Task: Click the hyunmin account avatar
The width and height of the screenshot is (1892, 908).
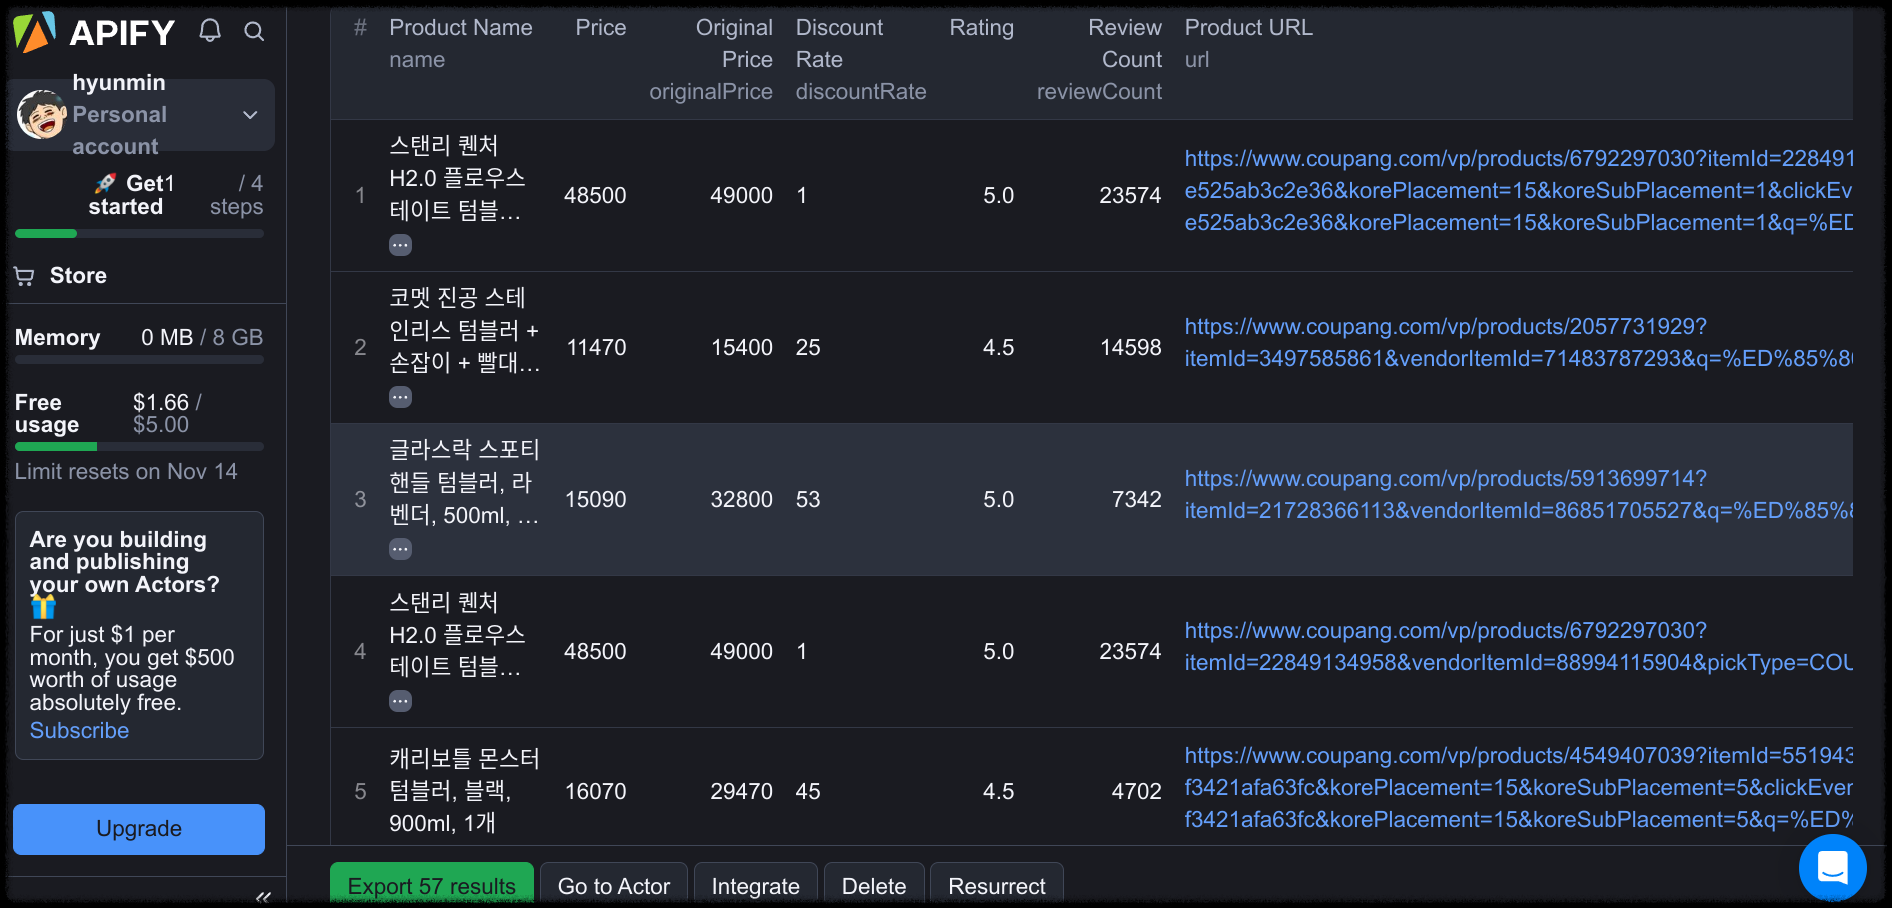Action: (x=41, y=114)
